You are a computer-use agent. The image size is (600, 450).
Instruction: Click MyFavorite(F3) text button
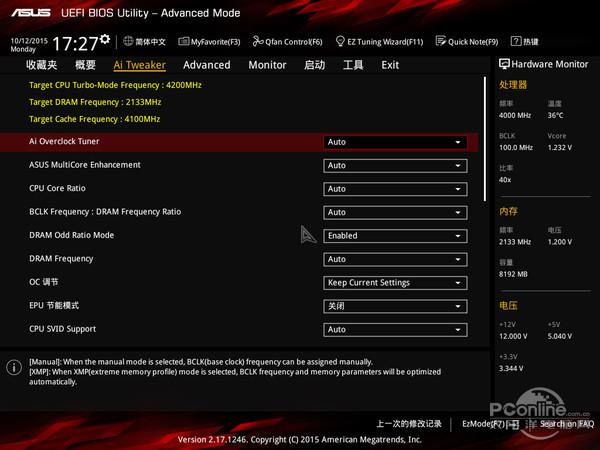[215, 42]
